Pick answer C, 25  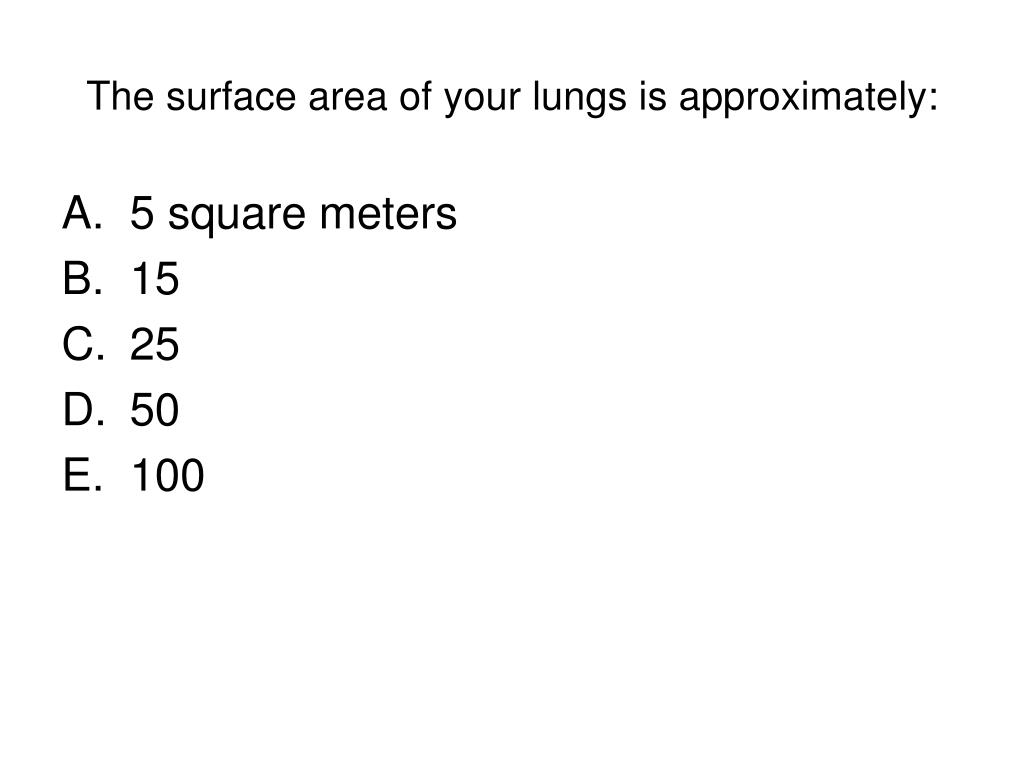click(x=121, y=344)
